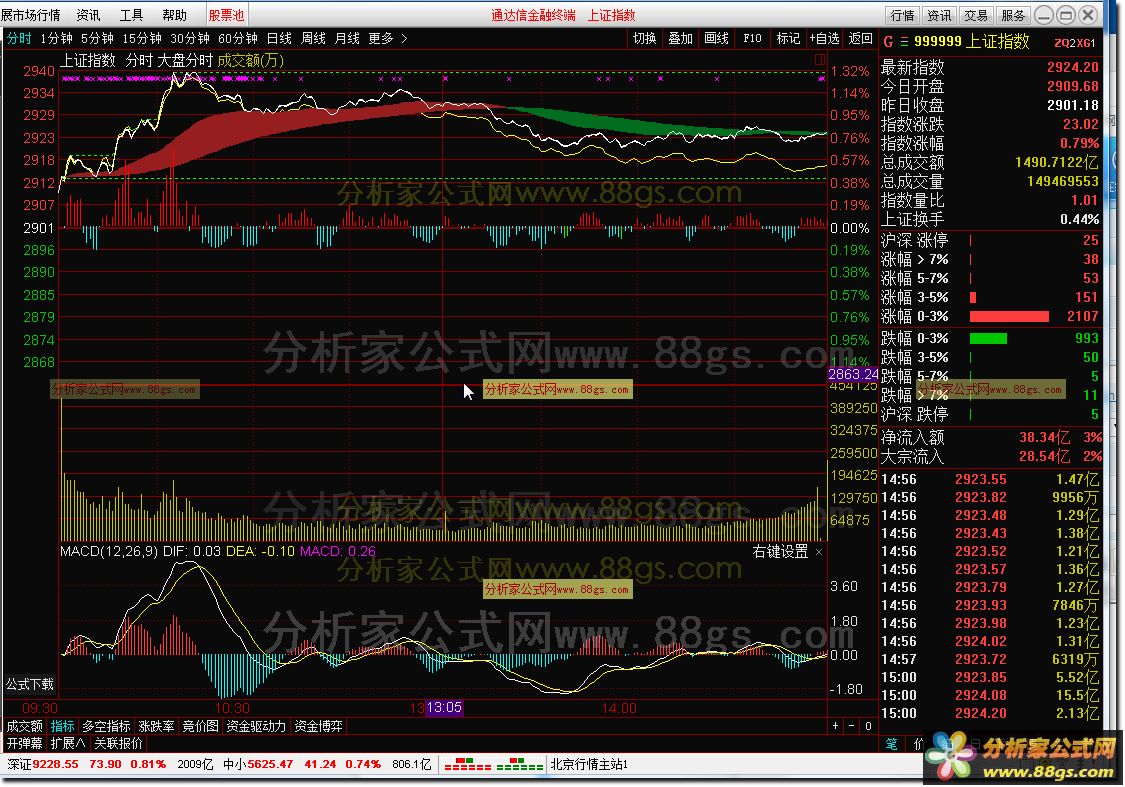
Task: Click the 13:05 time marker on axis
Action: [x=444, y=708]
